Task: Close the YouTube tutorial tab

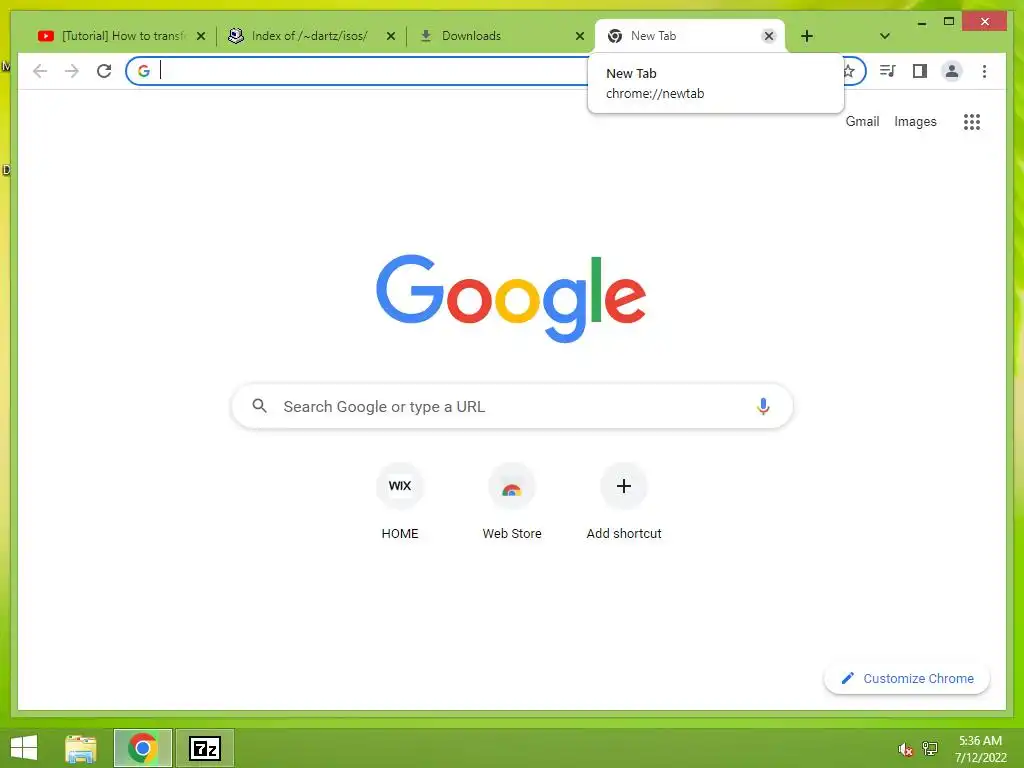Action: tap(201, 36)
